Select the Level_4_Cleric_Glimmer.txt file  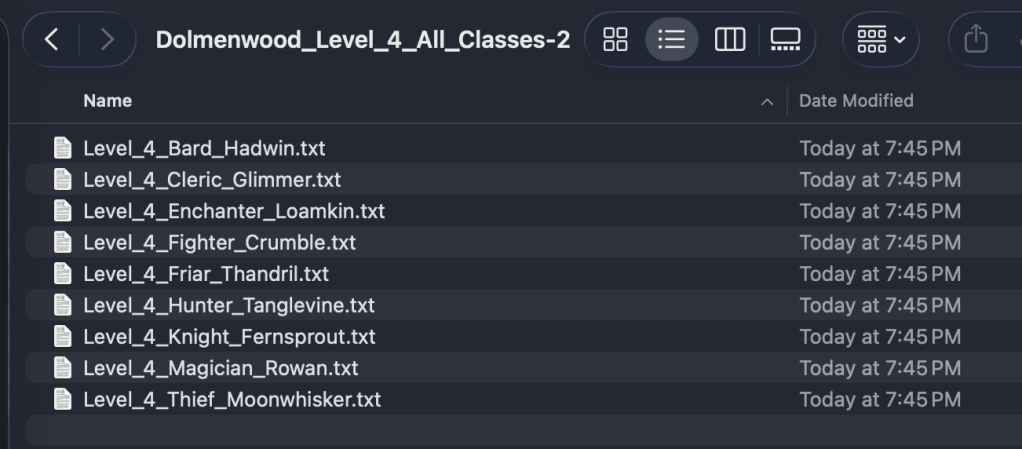coord(212,180)
